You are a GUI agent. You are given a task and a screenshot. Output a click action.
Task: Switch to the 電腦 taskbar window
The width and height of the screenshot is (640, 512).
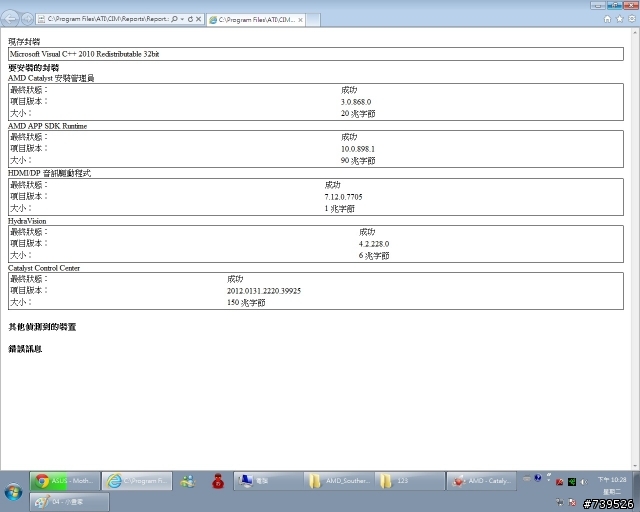[x=268, y=481]
